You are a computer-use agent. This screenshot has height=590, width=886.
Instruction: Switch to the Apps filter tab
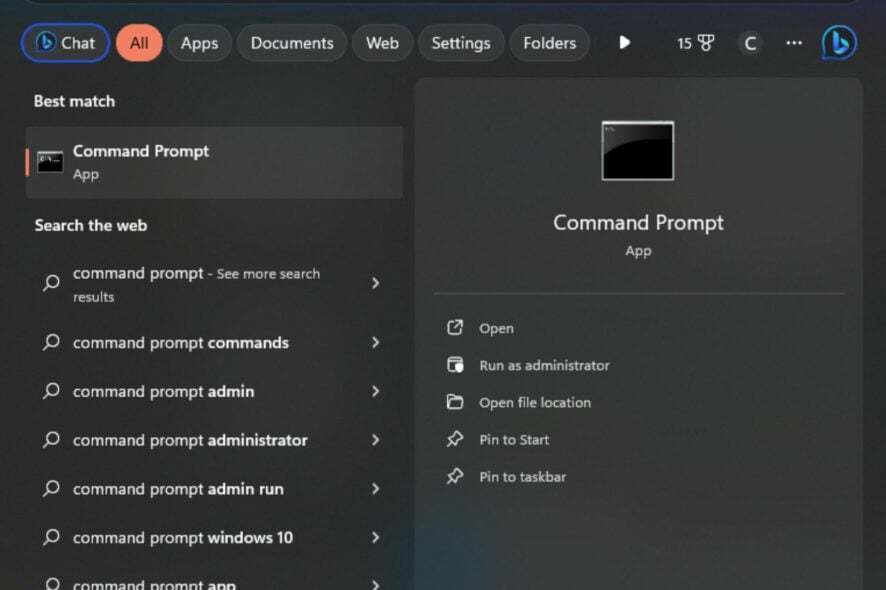(x=199, y=43)
